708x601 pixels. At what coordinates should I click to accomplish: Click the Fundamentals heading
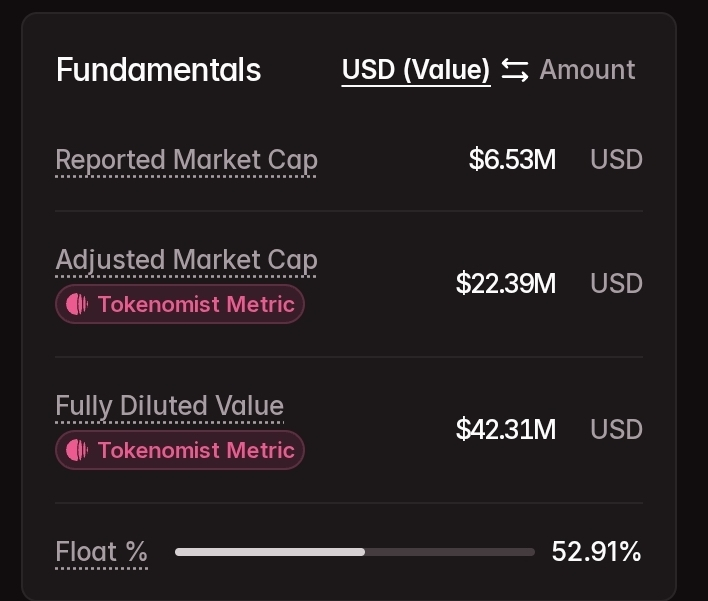(158, 70)
